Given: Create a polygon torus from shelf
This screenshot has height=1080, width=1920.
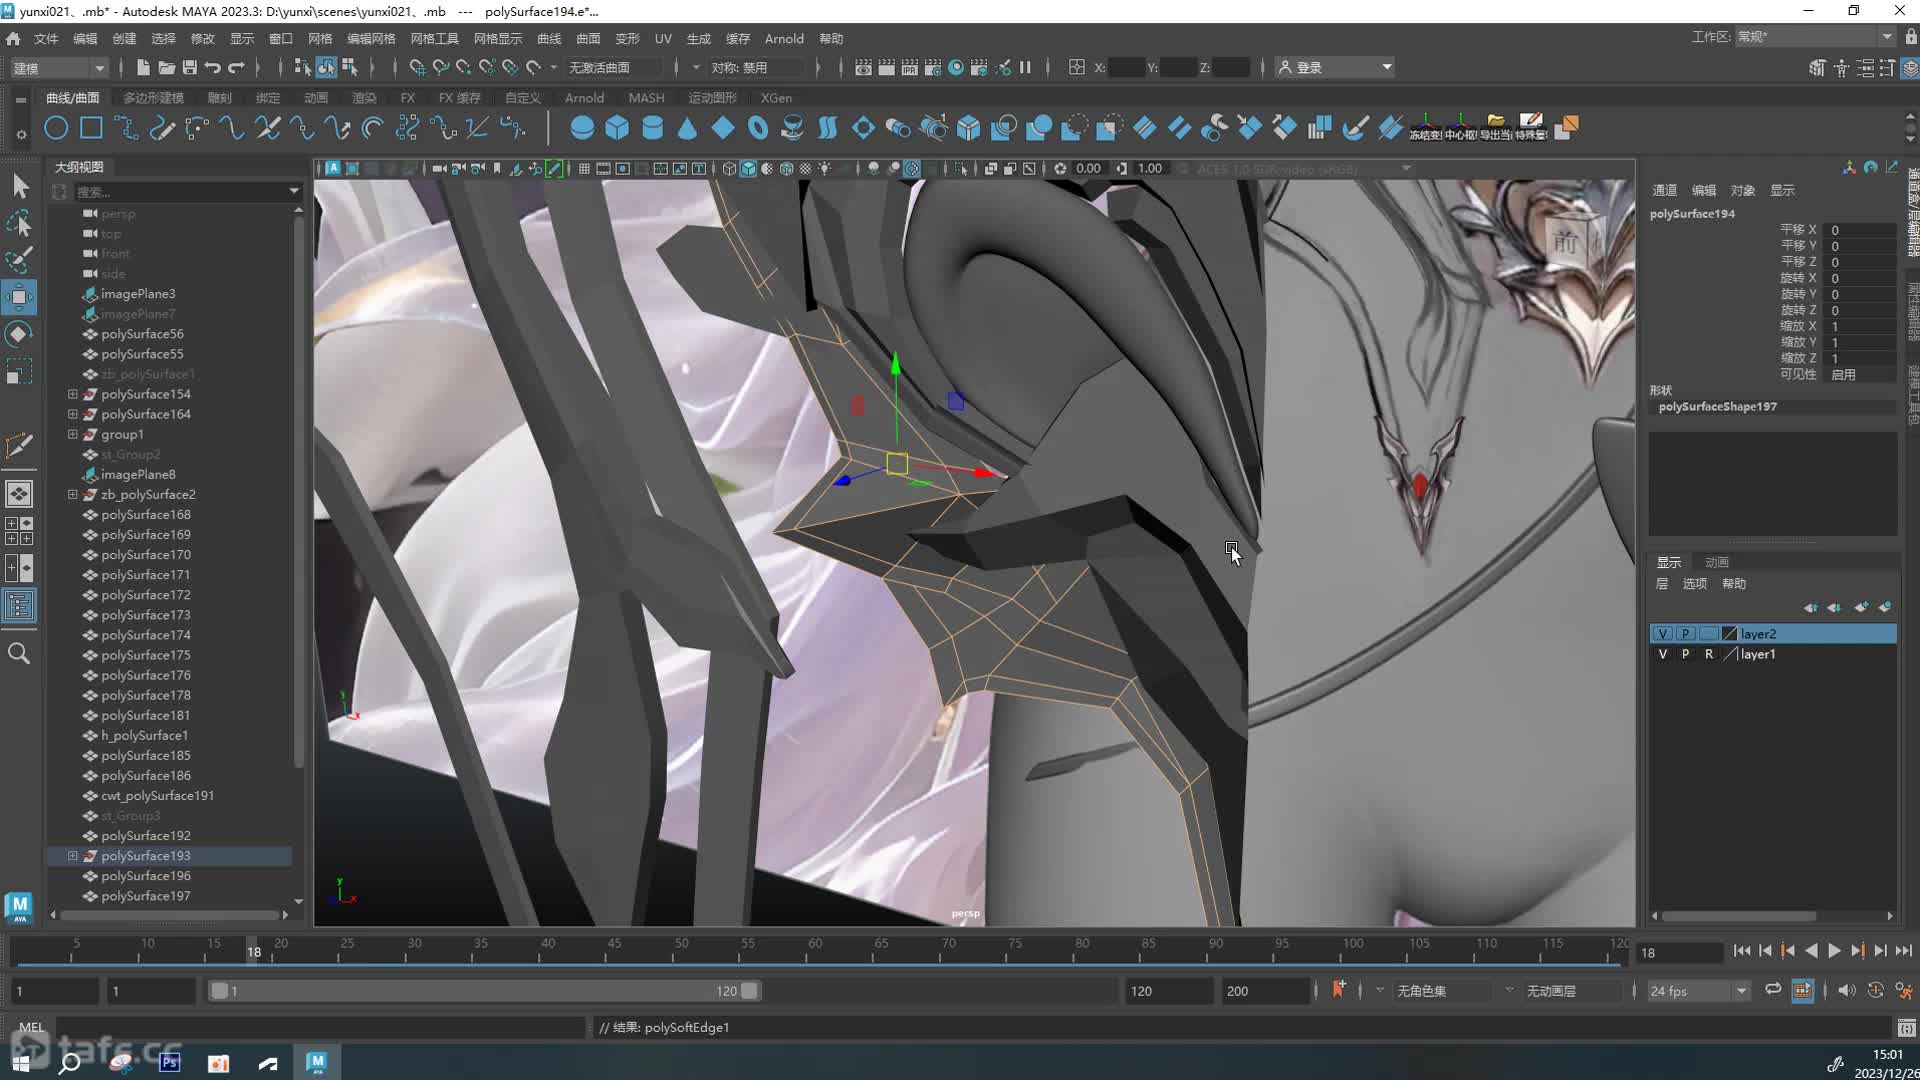Looking at the screenshot, I should pos(758,128).
